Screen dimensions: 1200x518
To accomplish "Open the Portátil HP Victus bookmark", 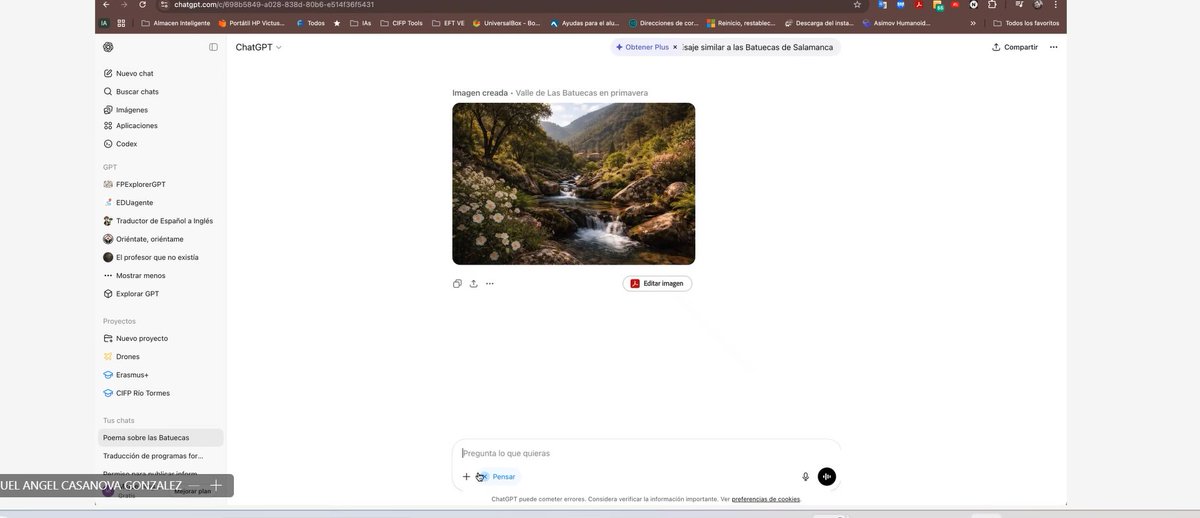I will (x=251, y=23).
